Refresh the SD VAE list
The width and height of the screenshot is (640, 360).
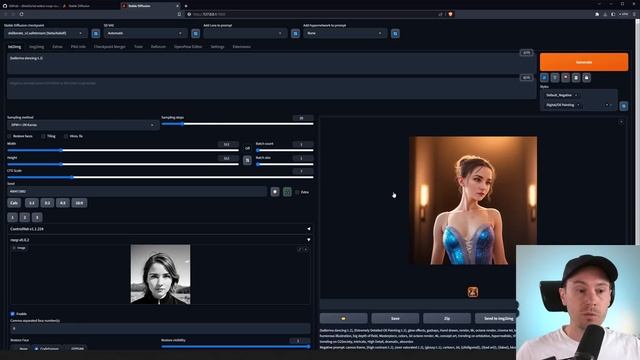point(196,33)
